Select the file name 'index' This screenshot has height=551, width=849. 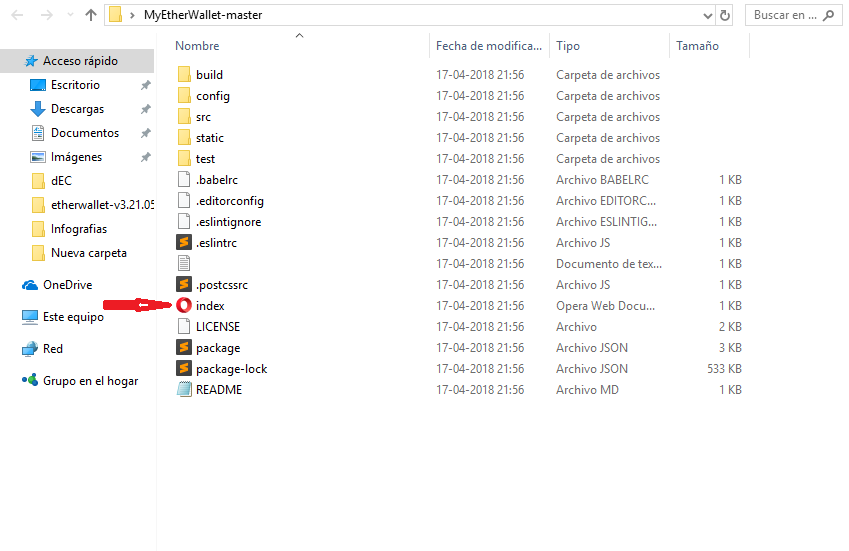210,306
